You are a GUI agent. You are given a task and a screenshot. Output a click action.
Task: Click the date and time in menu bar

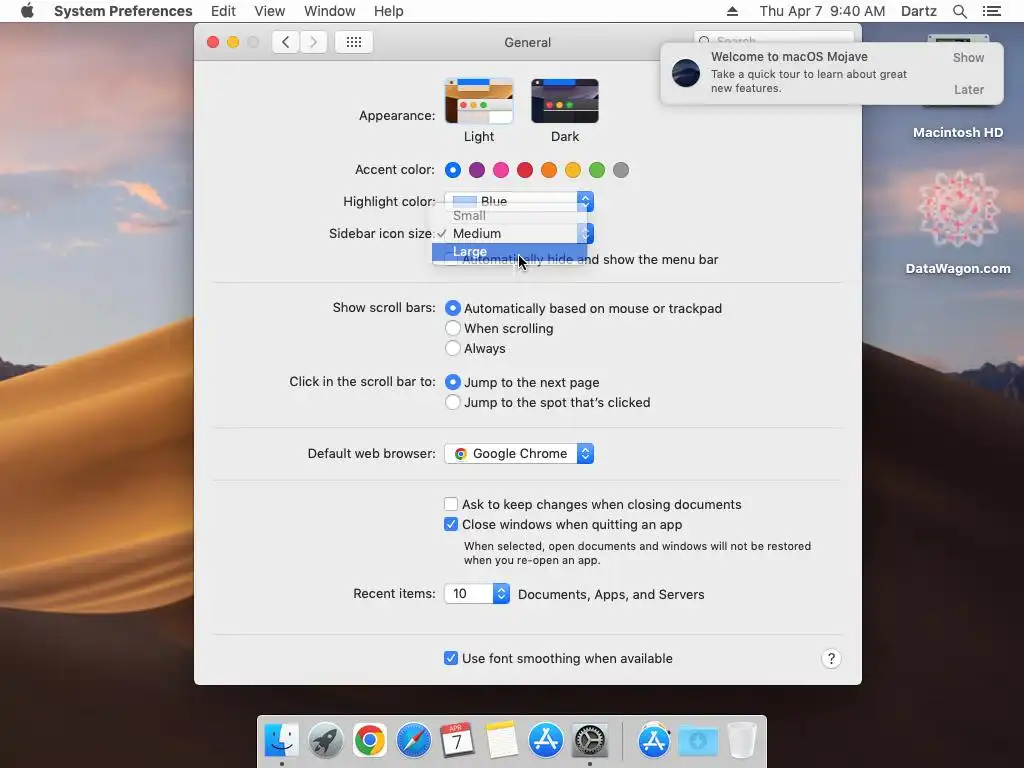click(822, 11)
